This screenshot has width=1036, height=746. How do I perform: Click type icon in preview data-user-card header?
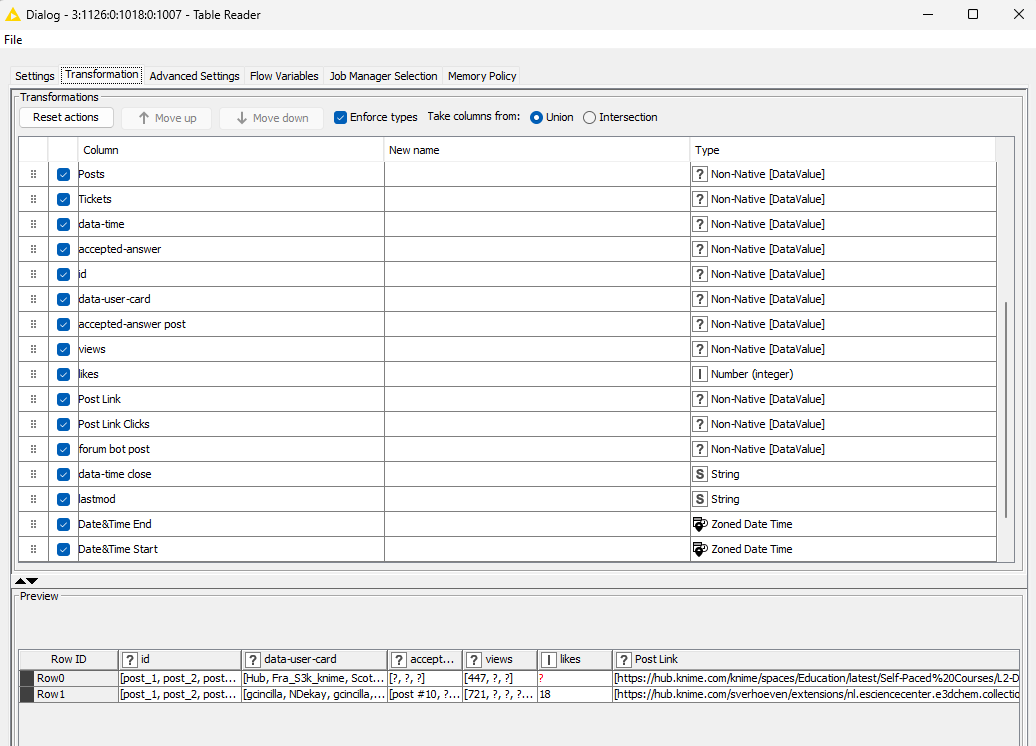coord(252,659)
